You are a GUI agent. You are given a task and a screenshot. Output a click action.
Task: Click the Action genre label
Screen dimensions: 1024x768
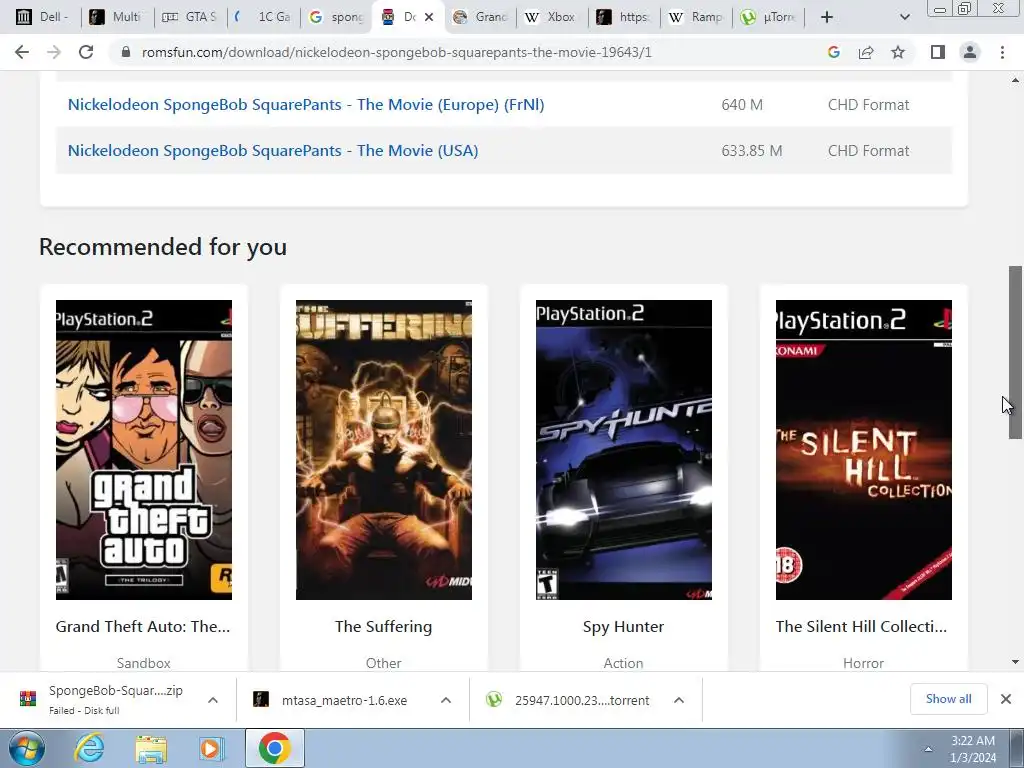(623, 663)
